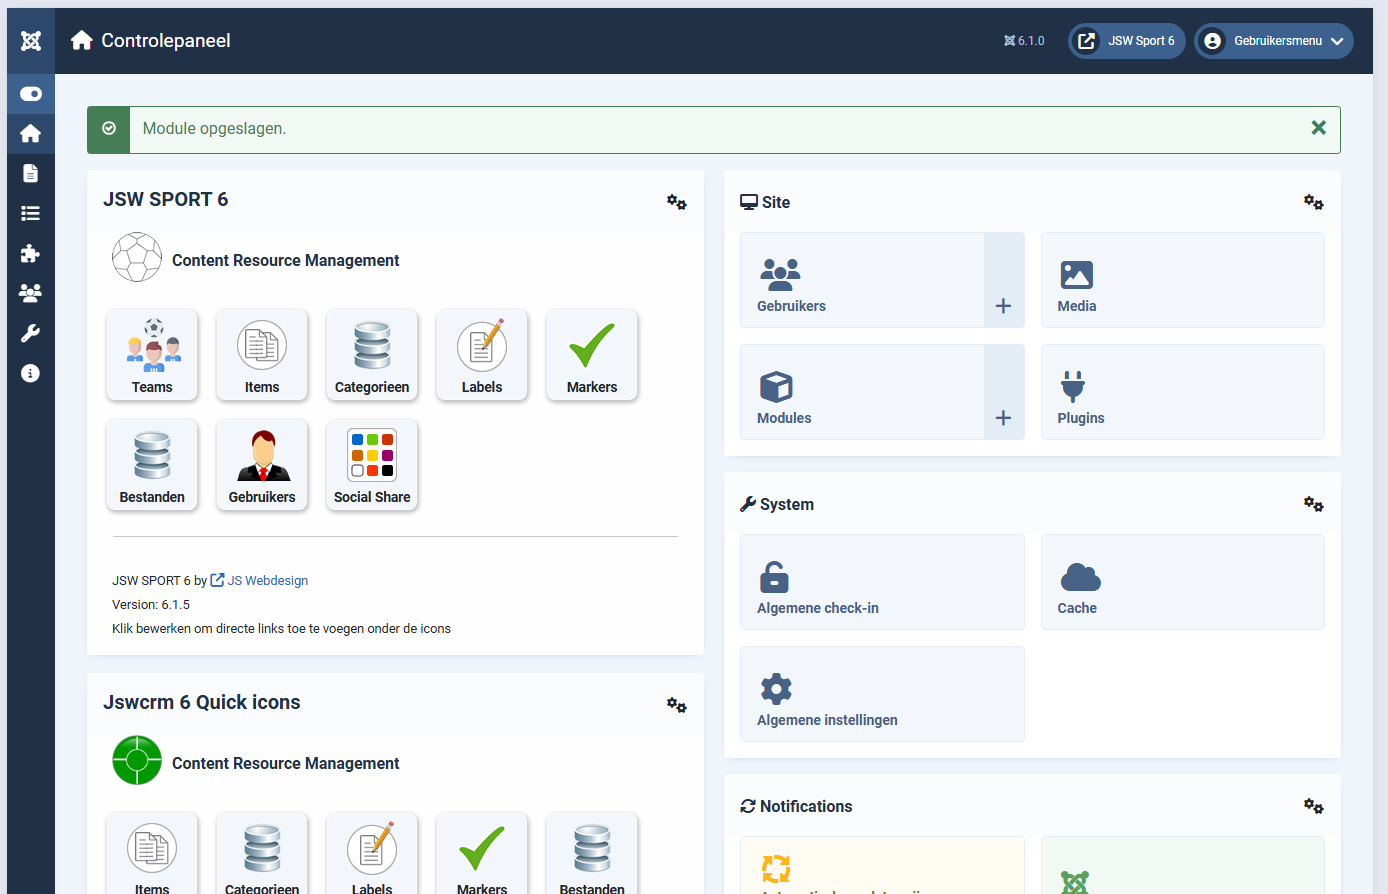Open the Components puzzle sidebar menu
The width and height of the screenshot is (1388, 894).
click(30, 253)
